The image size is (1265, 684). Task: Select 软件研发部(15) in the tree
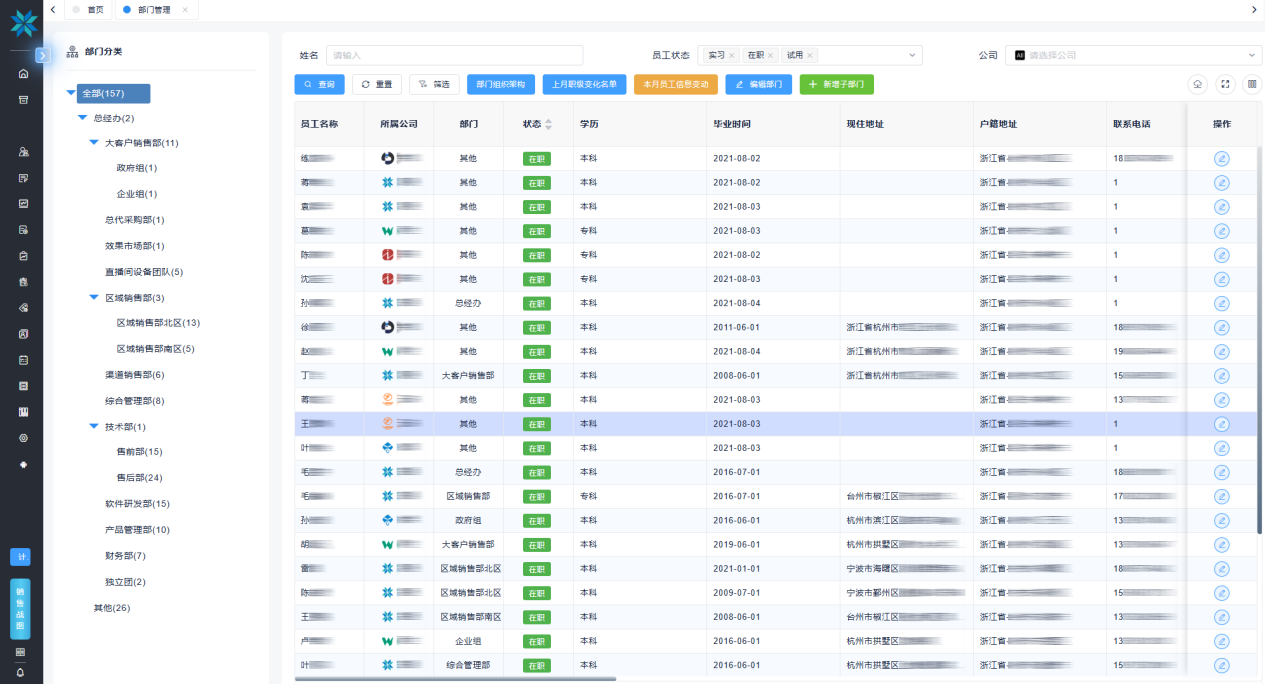[x=138, y=504]
